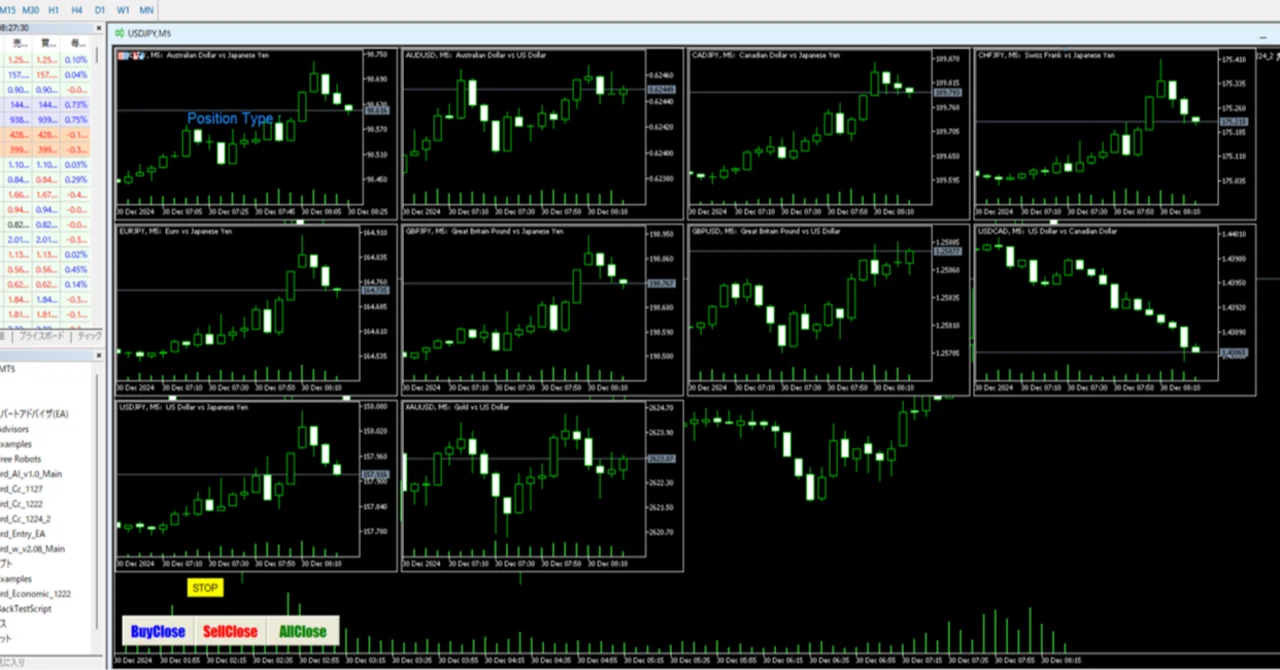Switch timeframe to H1

point(54,9)
